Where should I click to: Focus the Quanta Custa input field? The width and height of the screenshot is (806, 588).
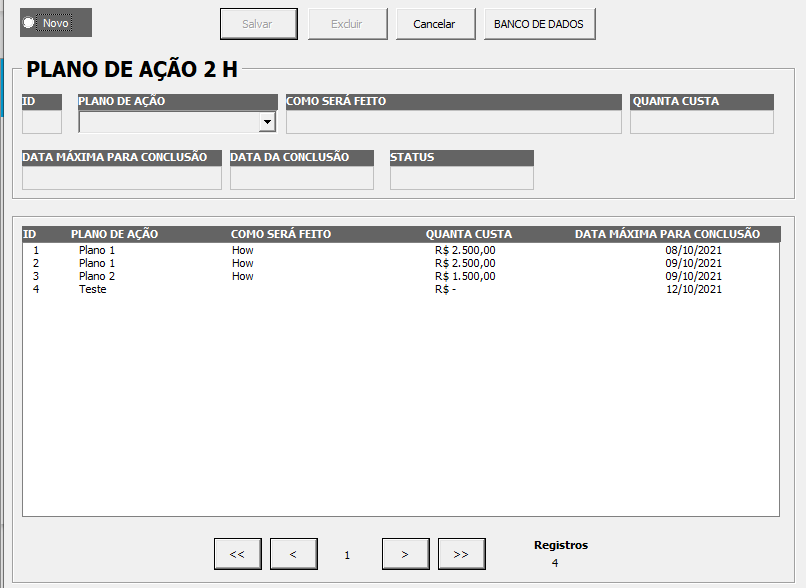pos(702,122)
